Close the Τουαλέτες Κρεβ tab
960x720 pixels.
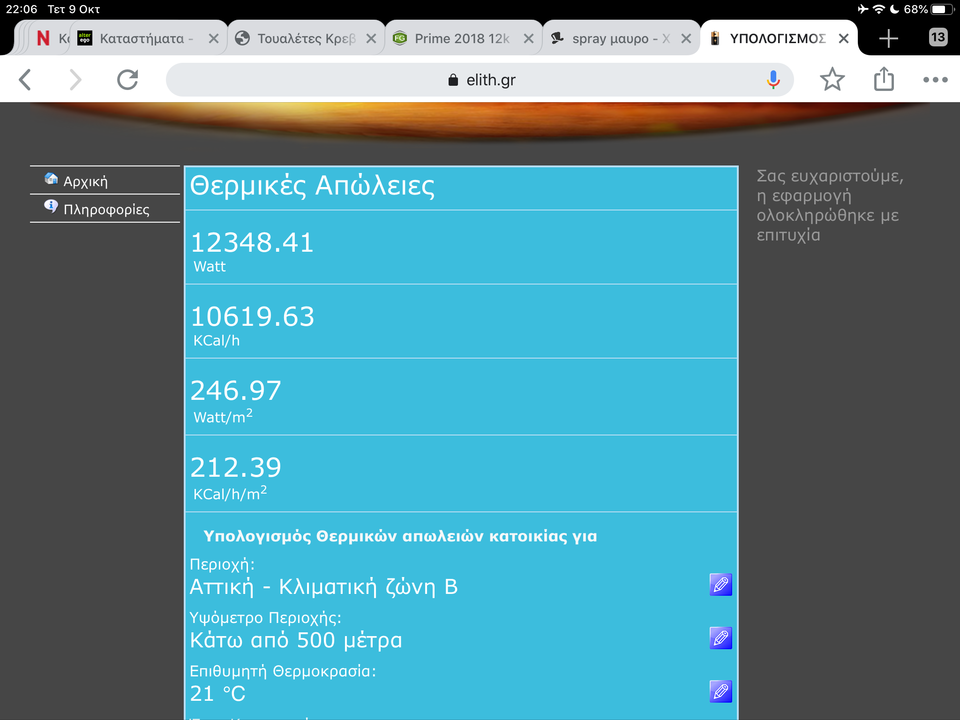371,39
